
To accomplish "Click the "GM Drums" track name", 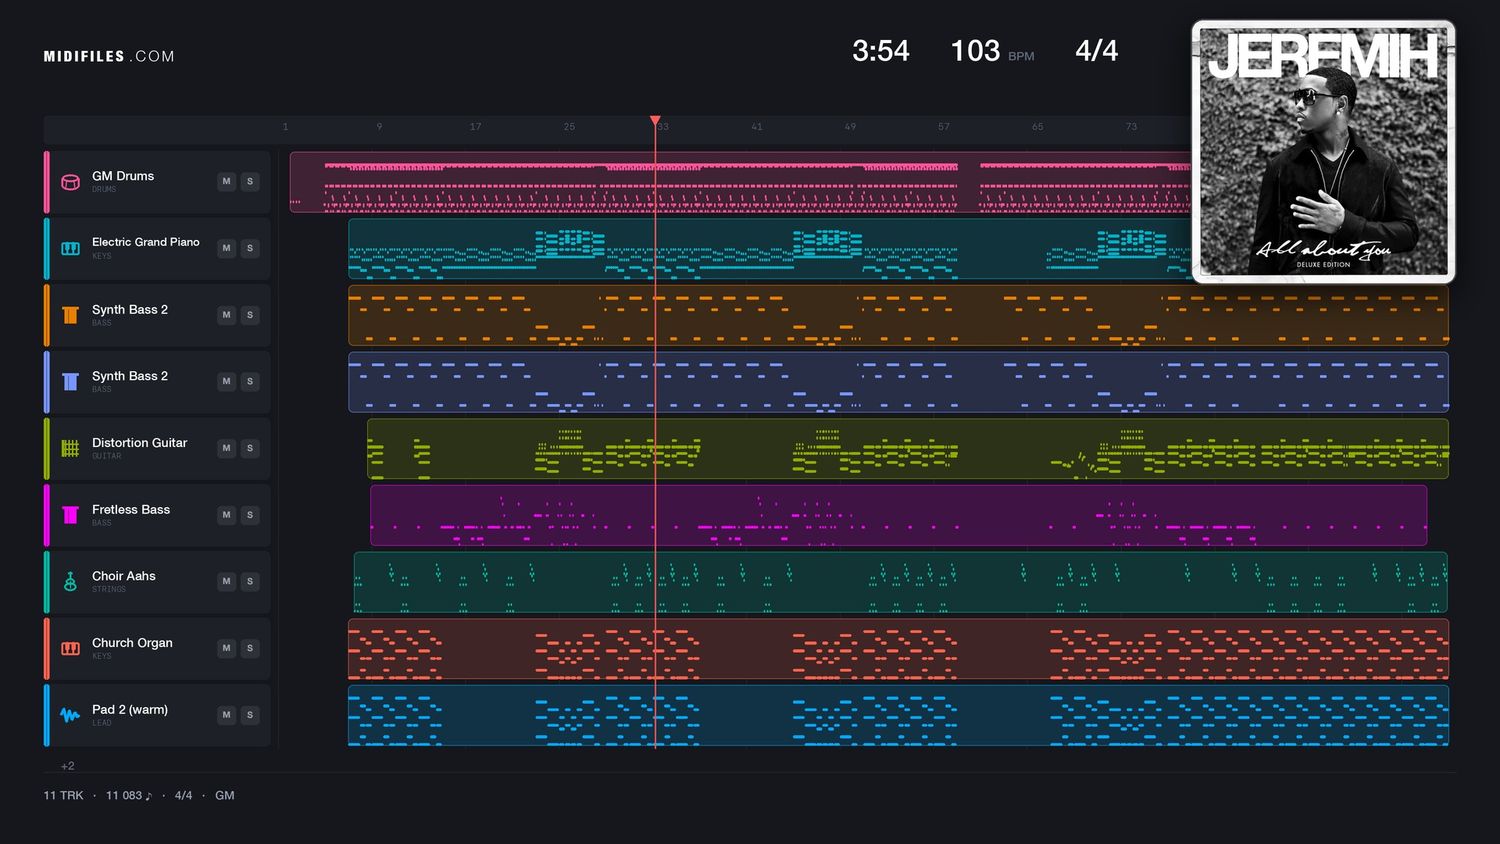I will coord(123,176).
